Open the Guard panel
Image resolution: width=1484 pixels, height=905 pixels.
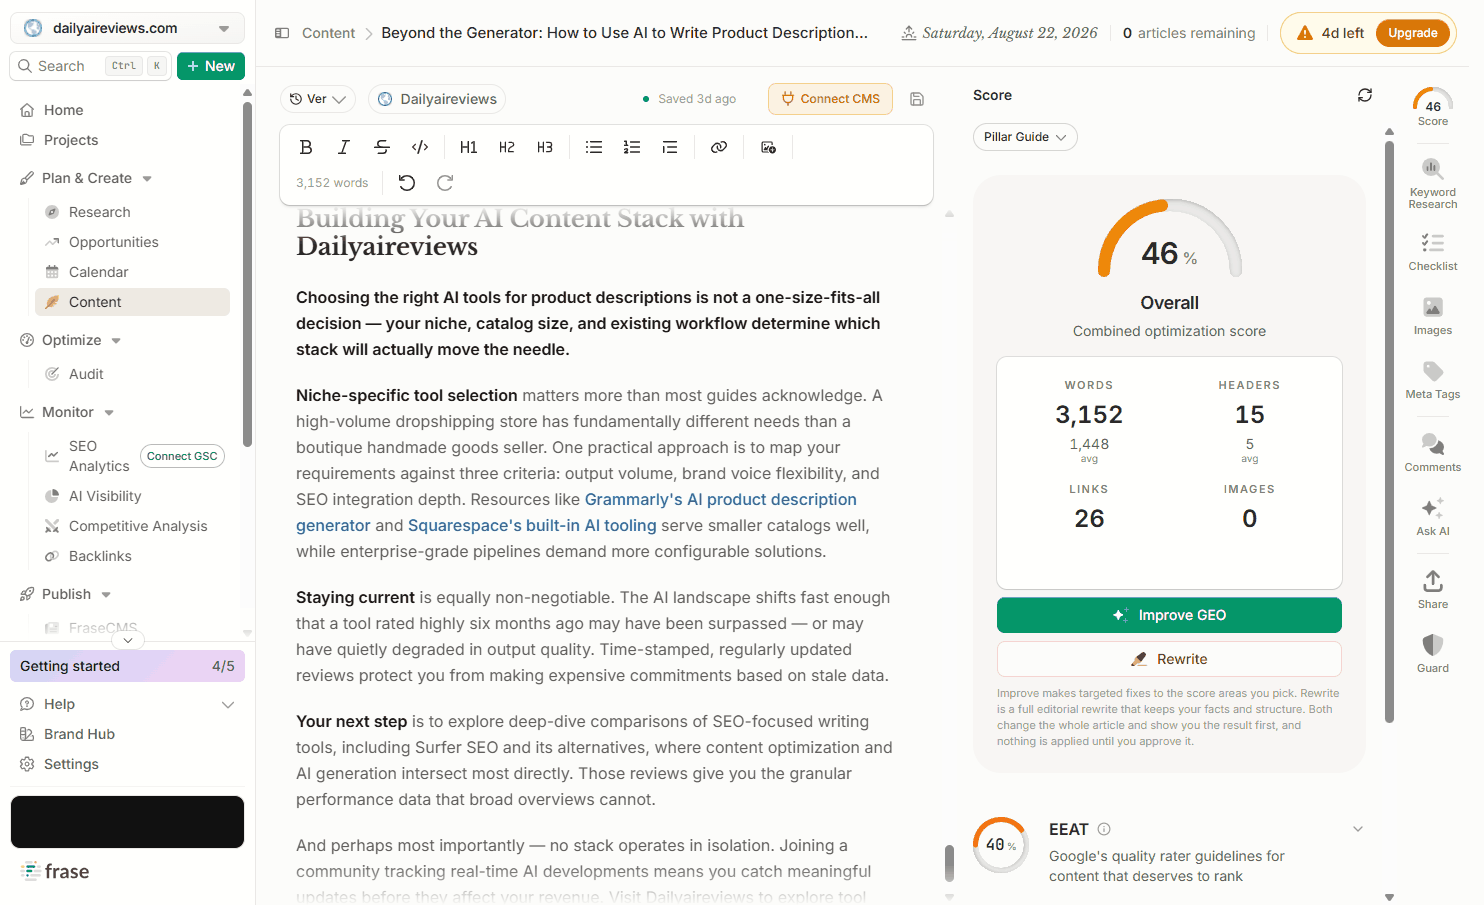pos(1433,653)
